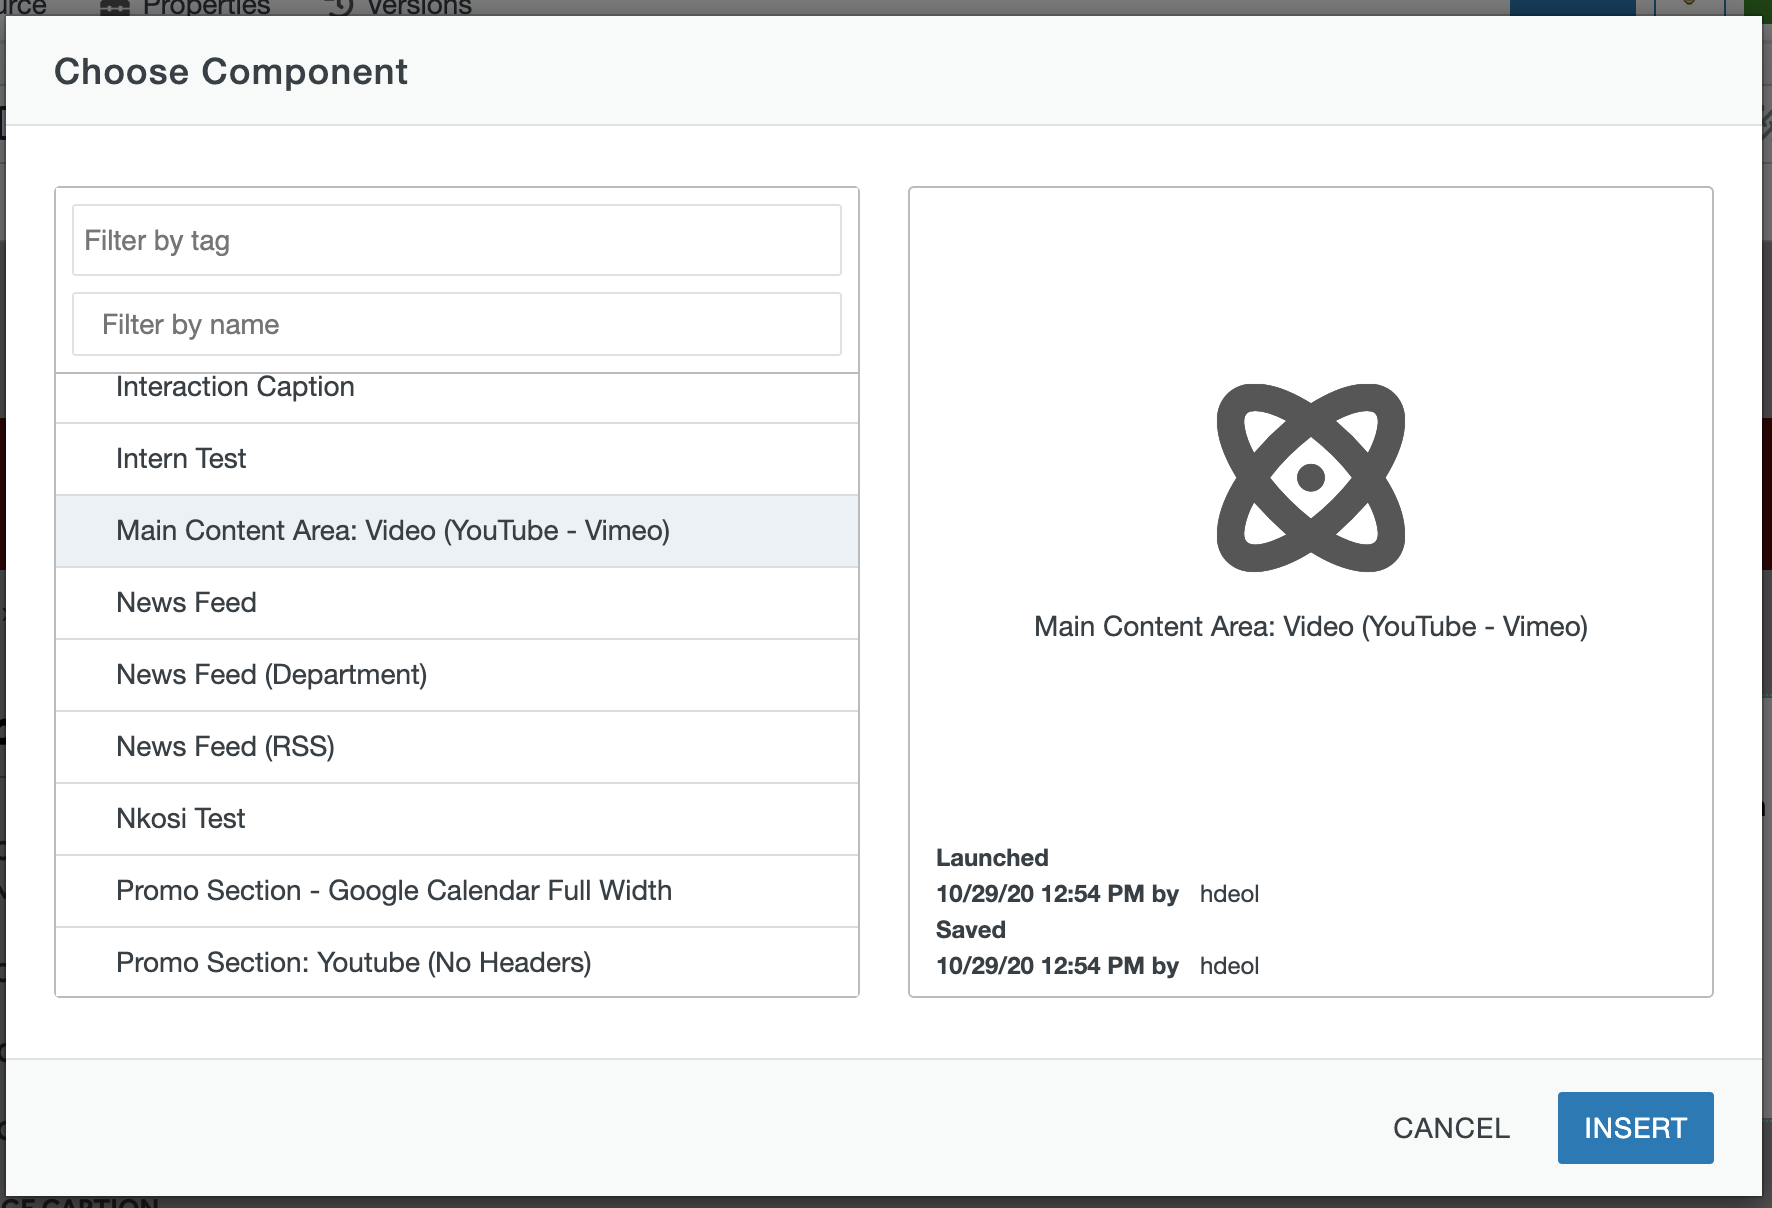
Task: Click the Versions history icon
Action: pyautogui.click(x=337, y=7)
